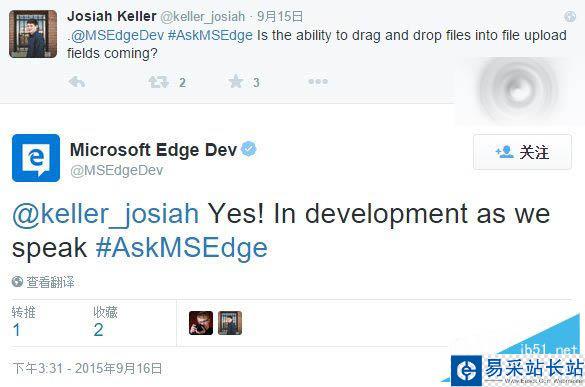Open the first liker avatar holding a camera
This screenshot has width=585, height=387.
point(201,323)
